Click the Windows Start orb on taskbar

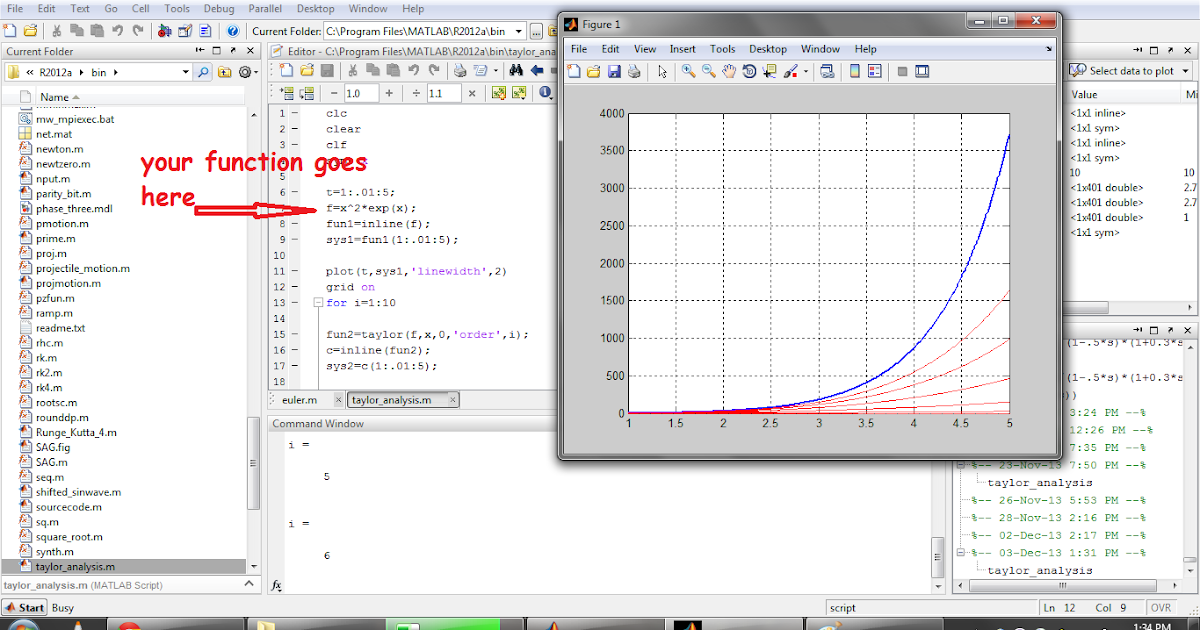click(x=22, y=625)
